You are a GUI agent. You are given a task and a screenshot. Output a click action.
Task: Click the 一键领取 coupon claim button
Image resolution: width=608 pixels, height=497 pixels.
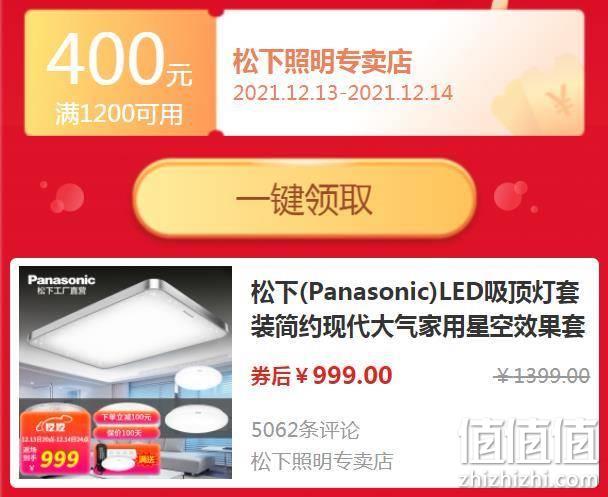click(x=304, y=198)
